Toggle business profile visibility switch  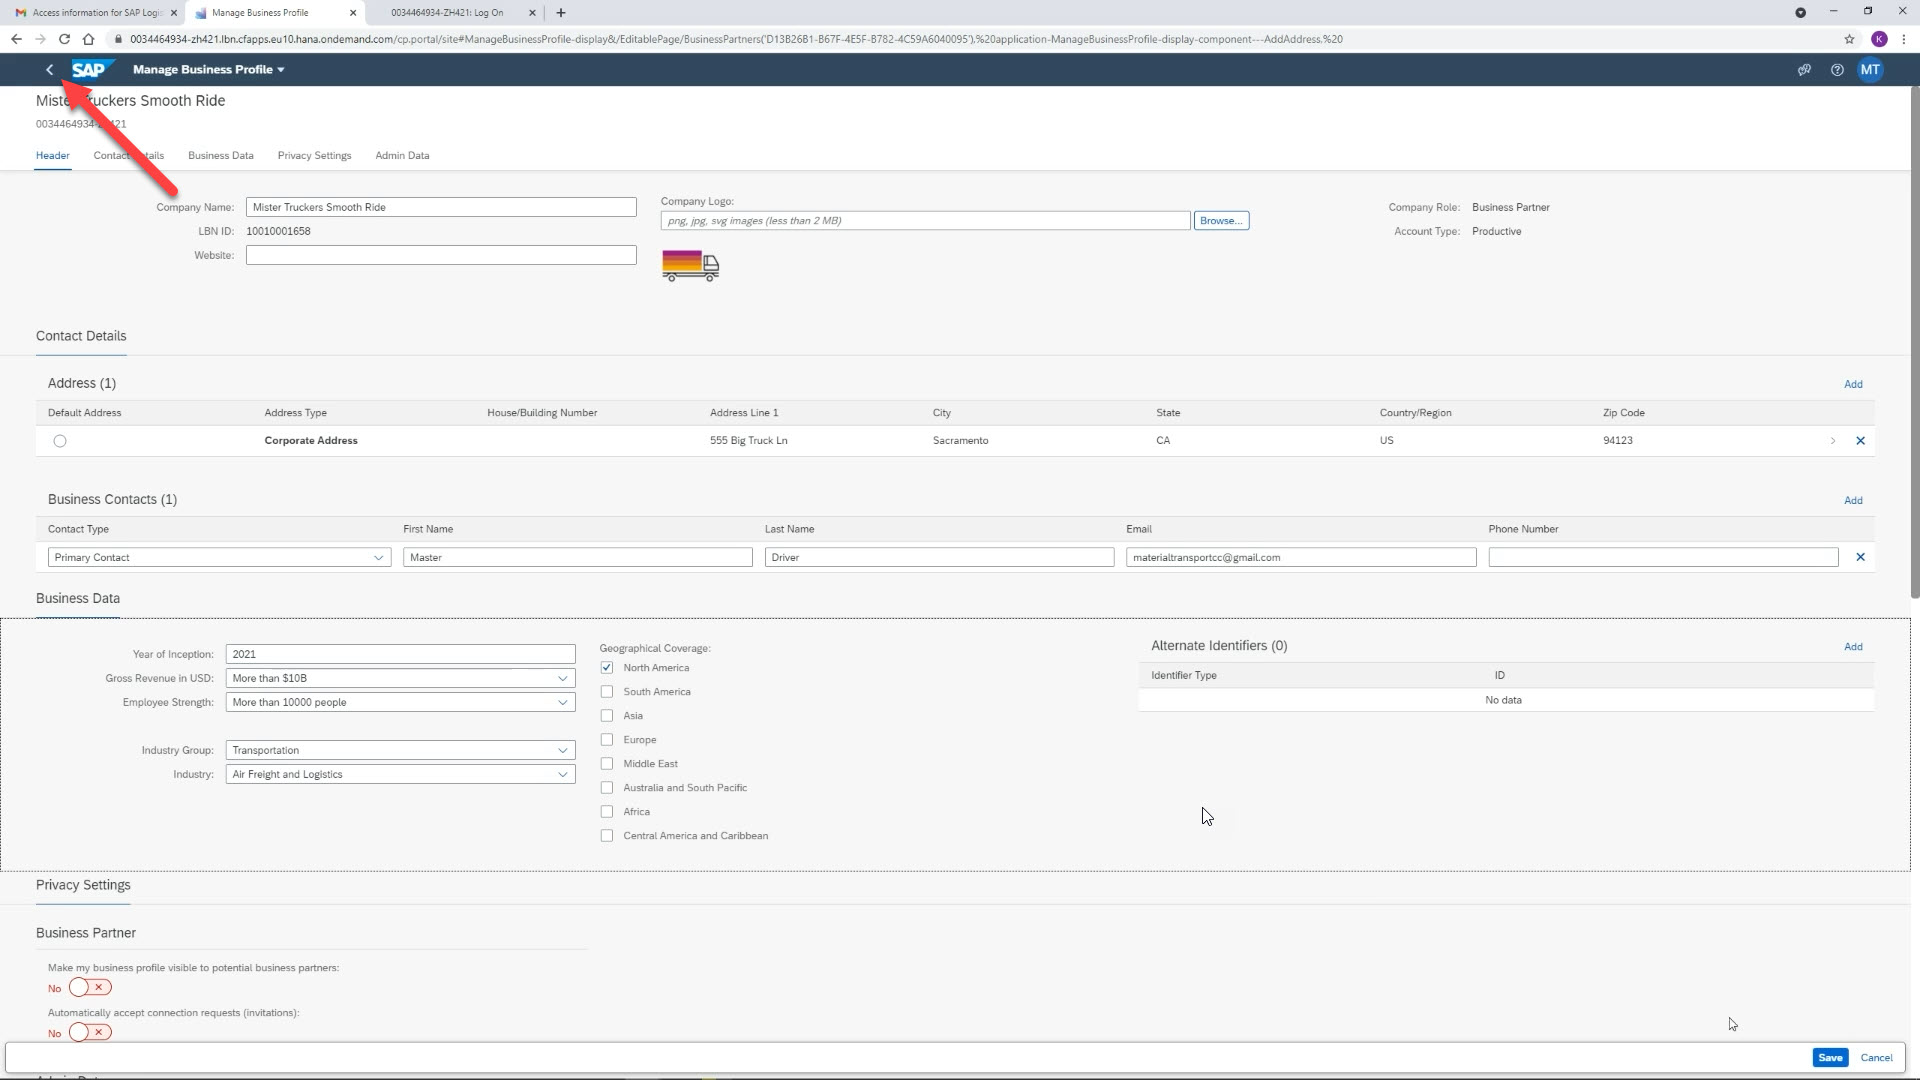(90, 988)
